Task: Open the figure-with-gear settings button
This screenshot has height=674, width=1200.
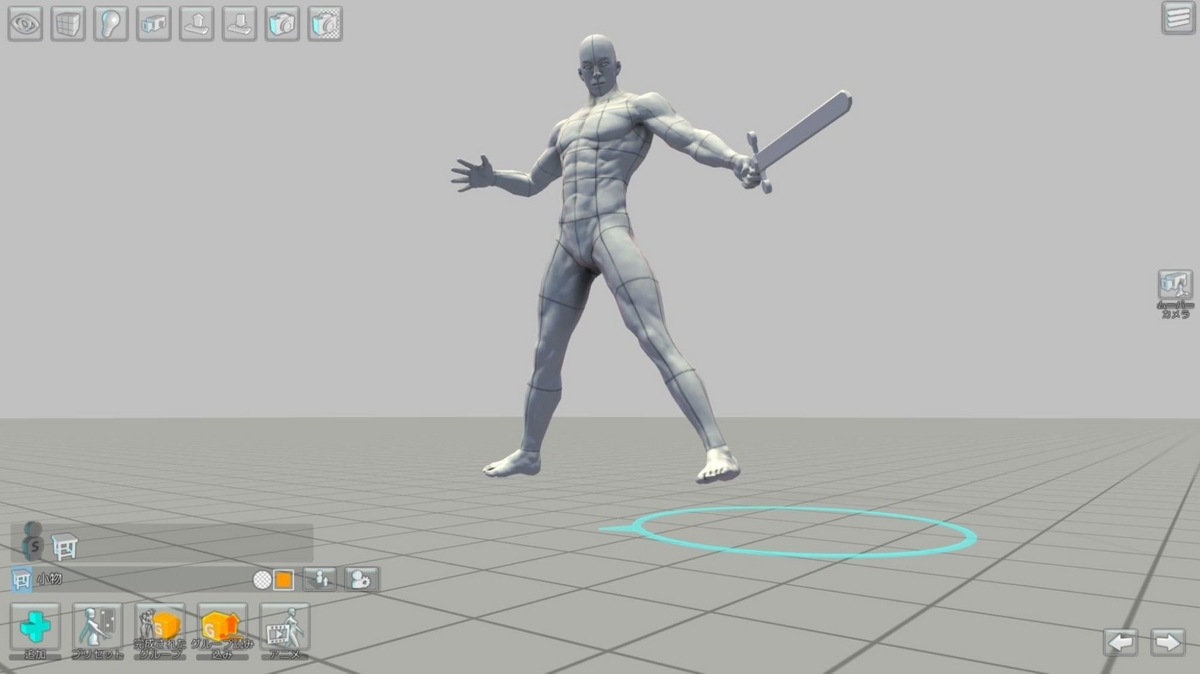Action: click(362, 579)
